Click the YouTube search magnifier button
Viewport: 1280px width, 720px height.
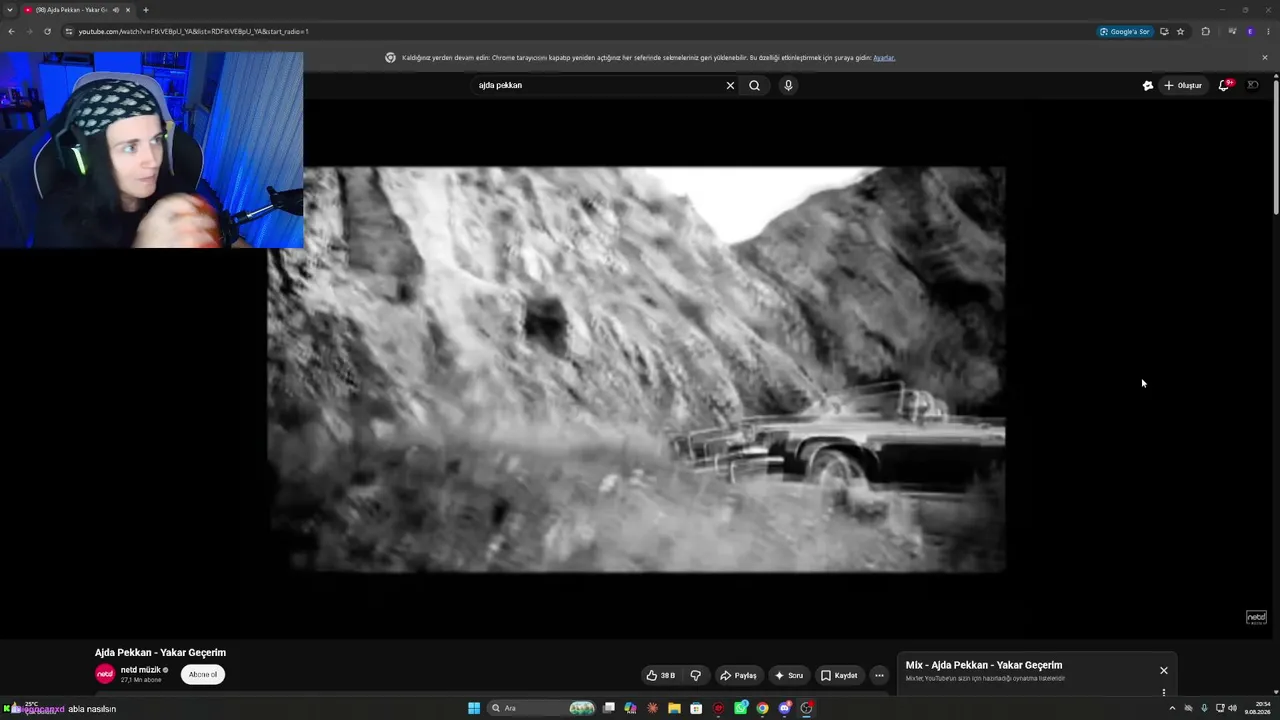coord(754,85)
